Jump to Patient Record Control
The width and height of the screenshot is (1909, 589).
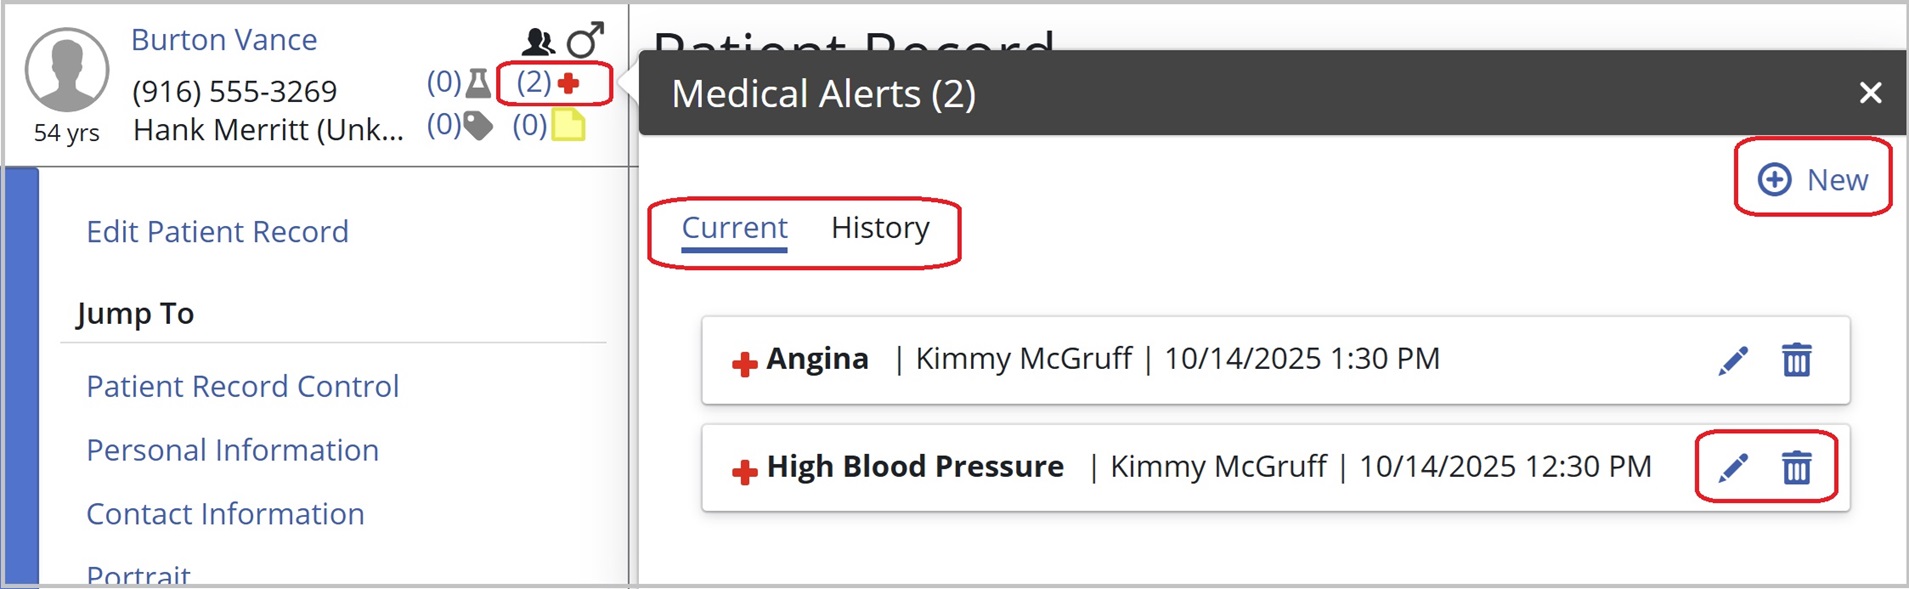coord(242,386)
